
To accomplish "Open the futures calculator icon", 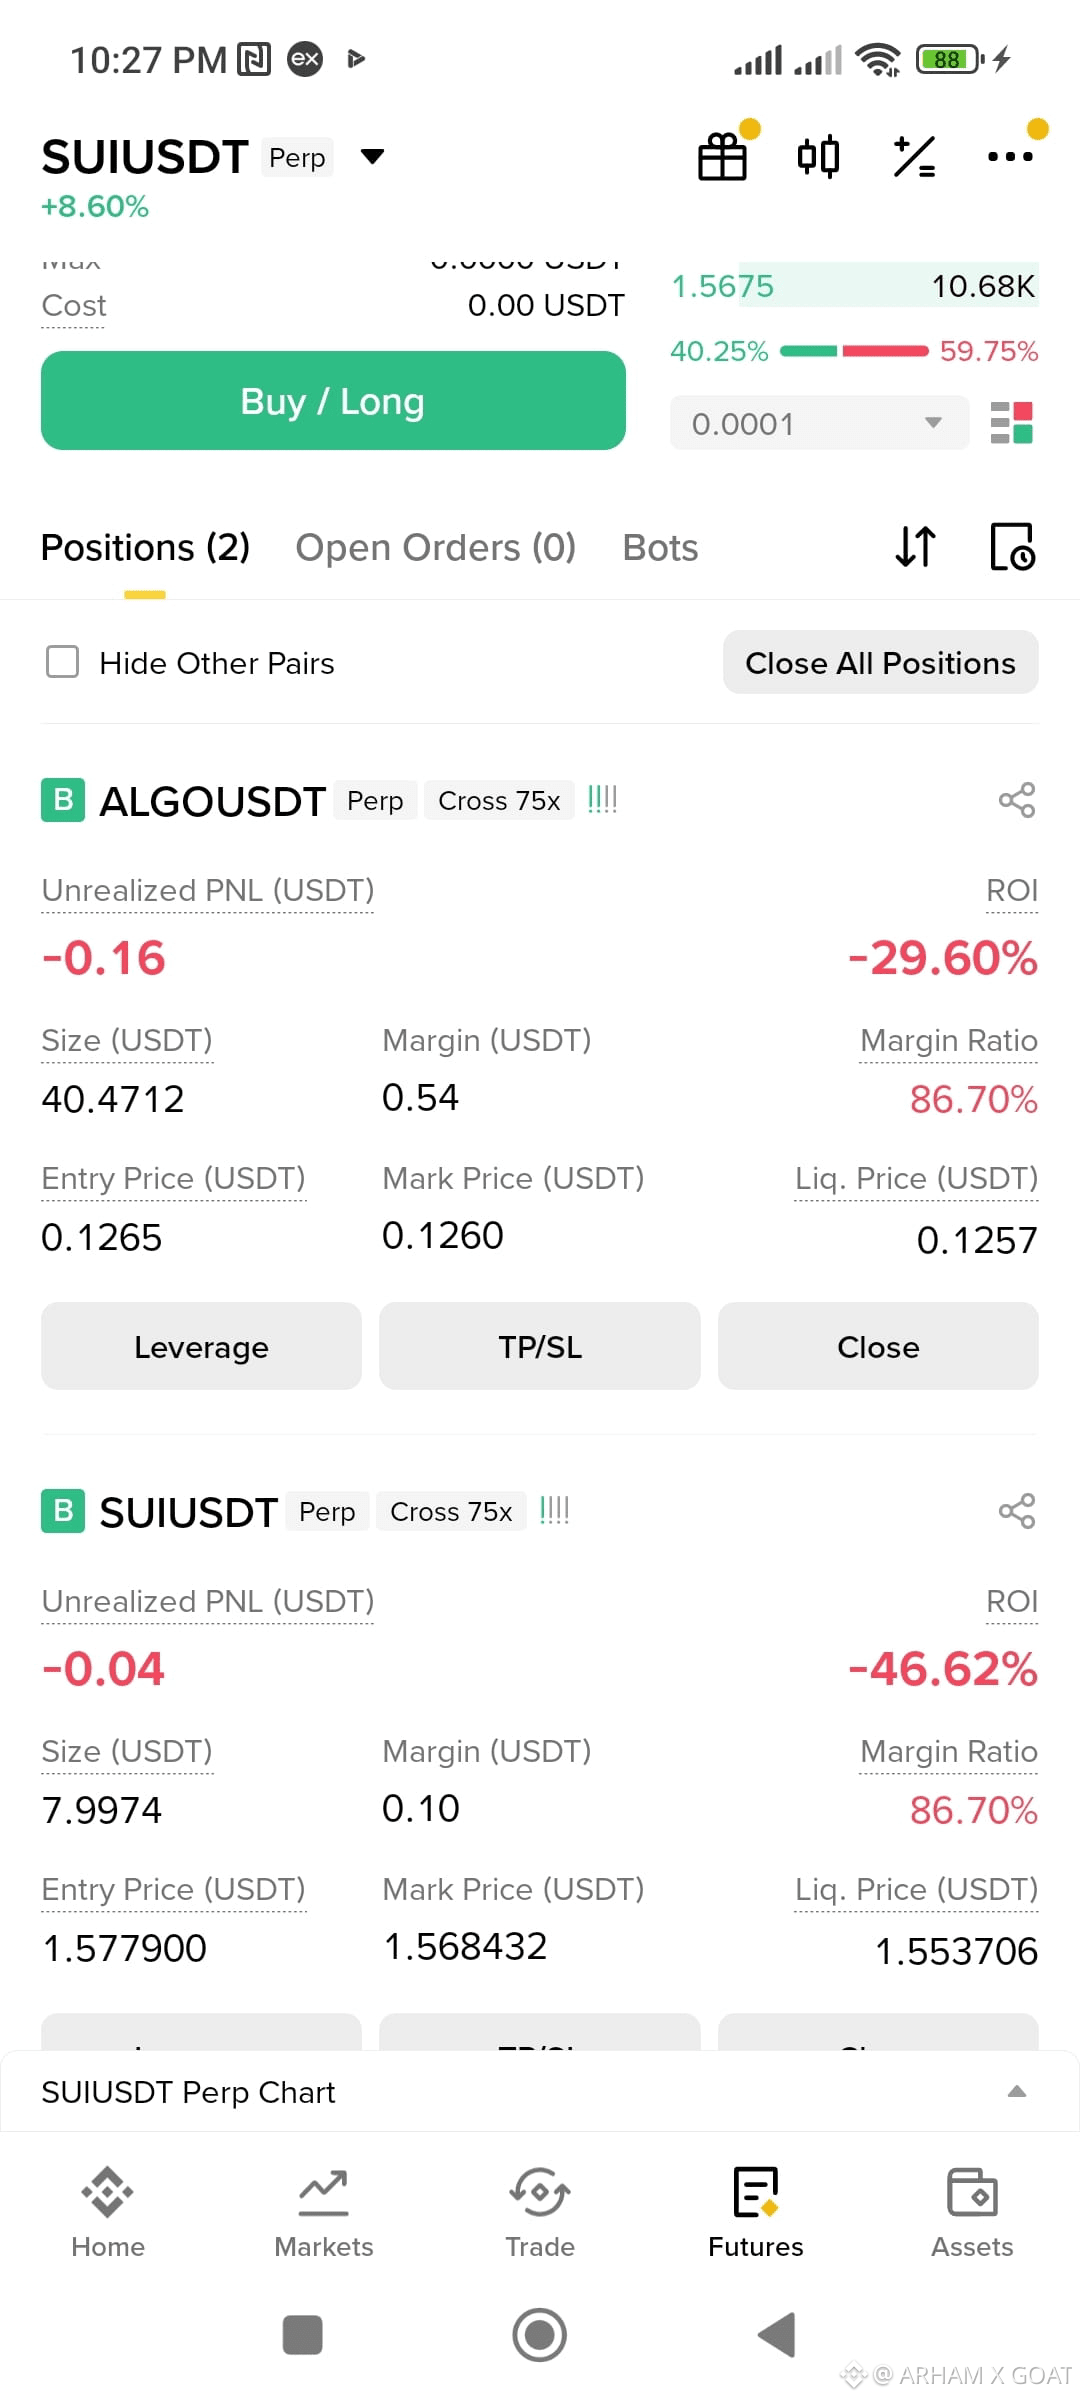I will [x=914, y=157].
